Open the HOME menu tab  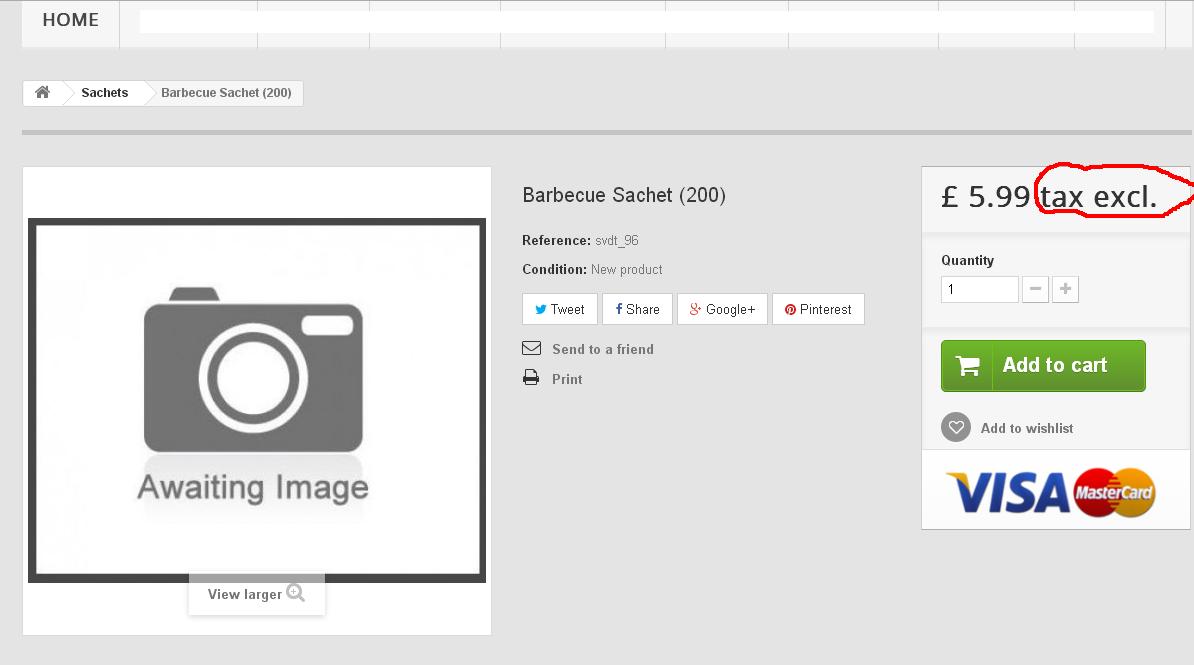(70, 21)
